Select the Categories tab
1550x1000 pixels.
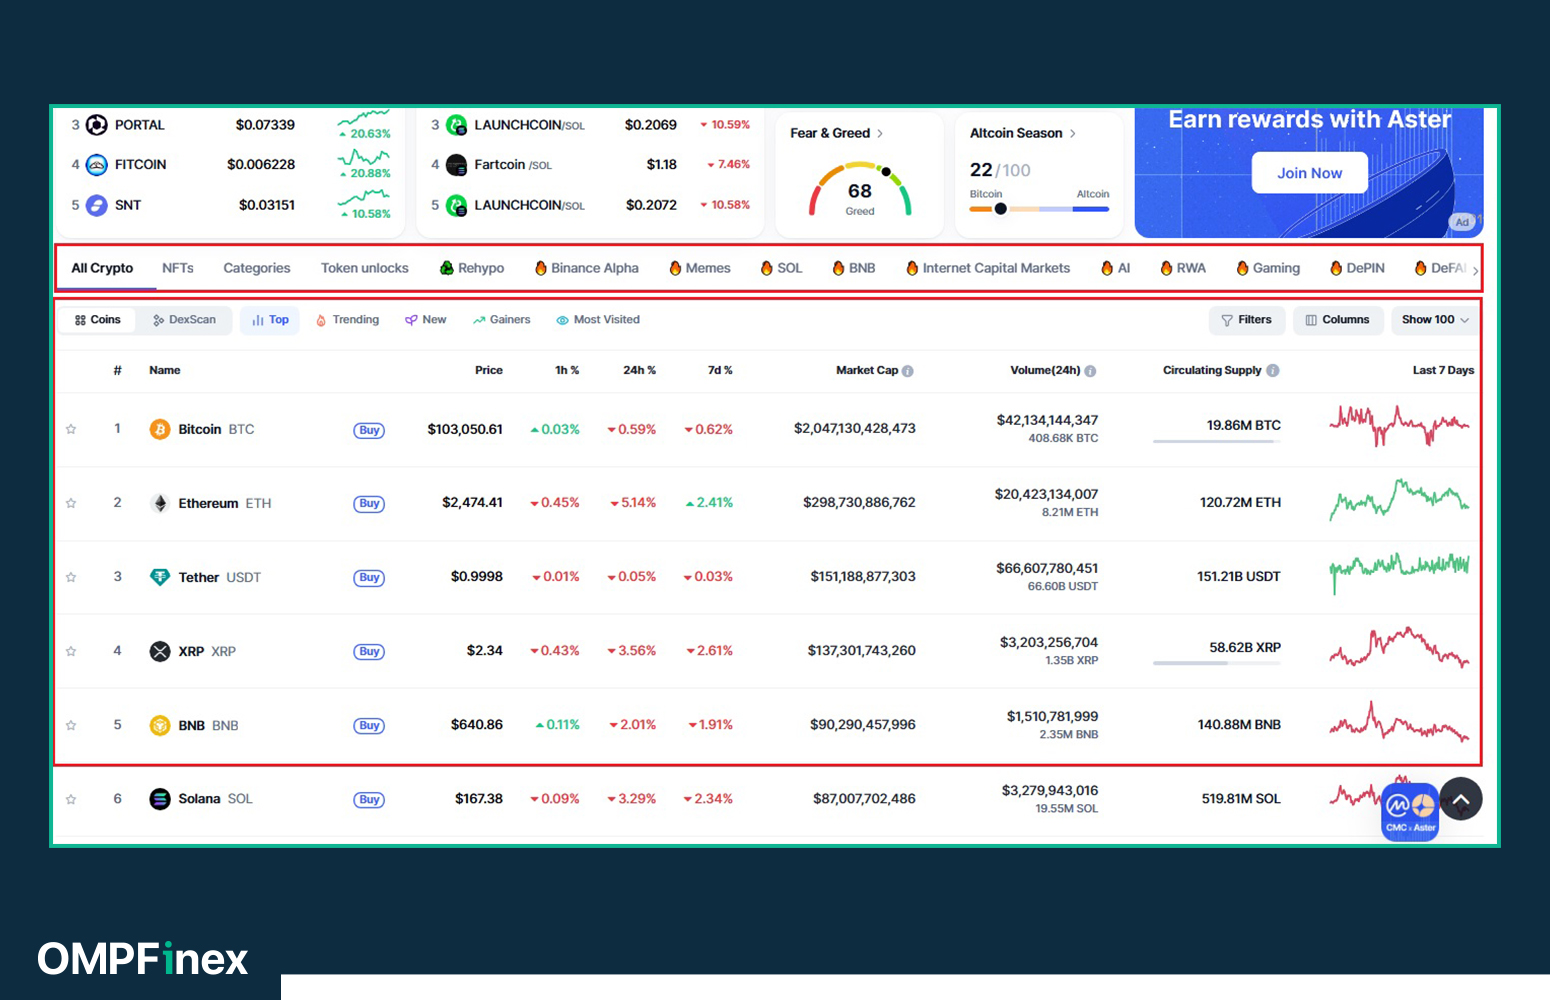pyautogui.click(x=257, y=268)
